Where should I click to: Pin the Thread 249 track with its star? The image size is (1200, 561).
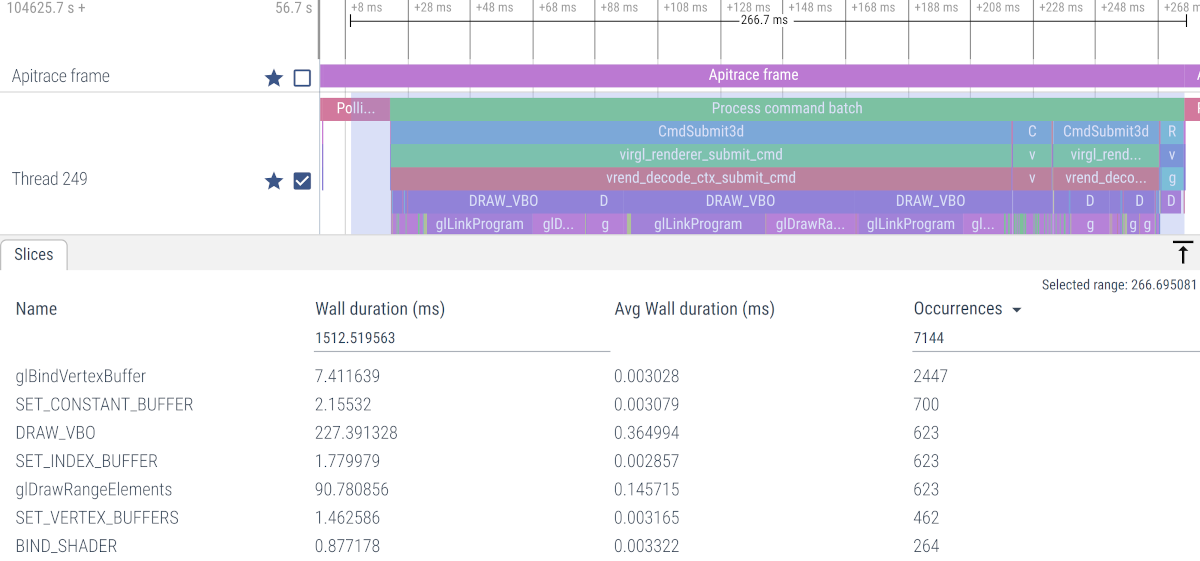point(274,181)
